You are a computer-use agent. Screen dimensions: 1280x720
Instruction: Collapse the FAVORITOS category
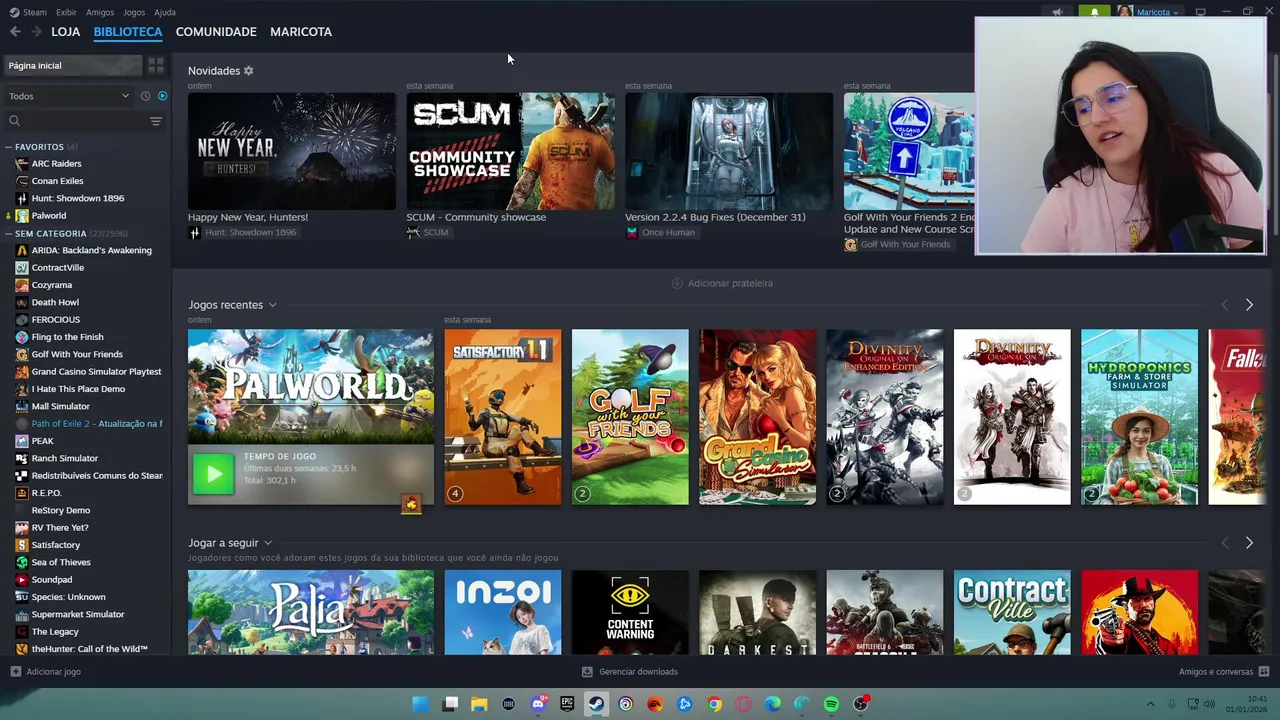(x=9, y=147)
